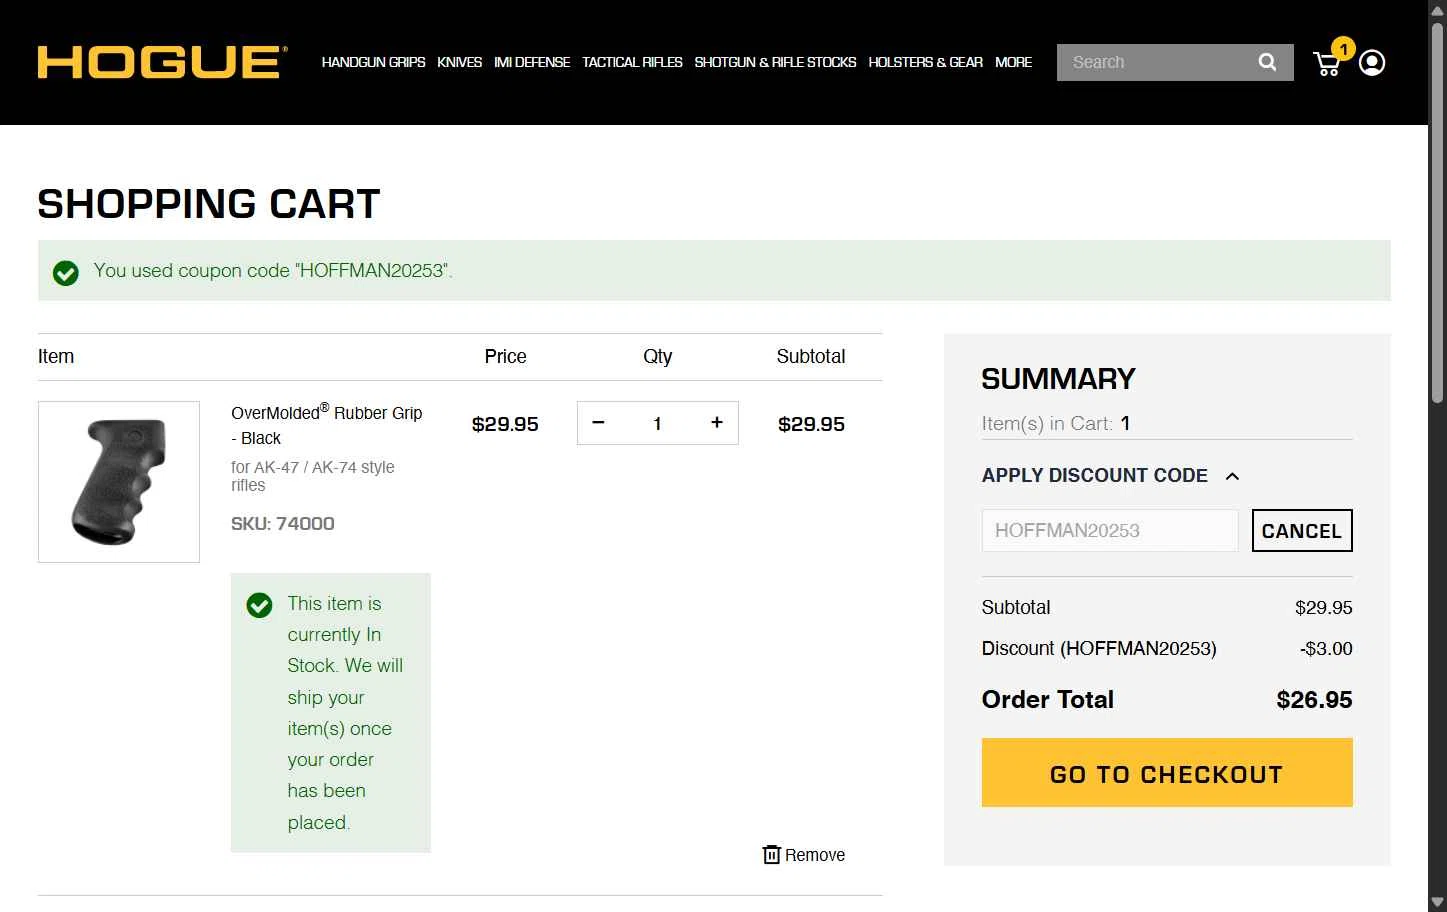Image resolution: width=1447 pixels, height=912 pixels.
Task: Increase quantity with the plus button
Action: 717,423
